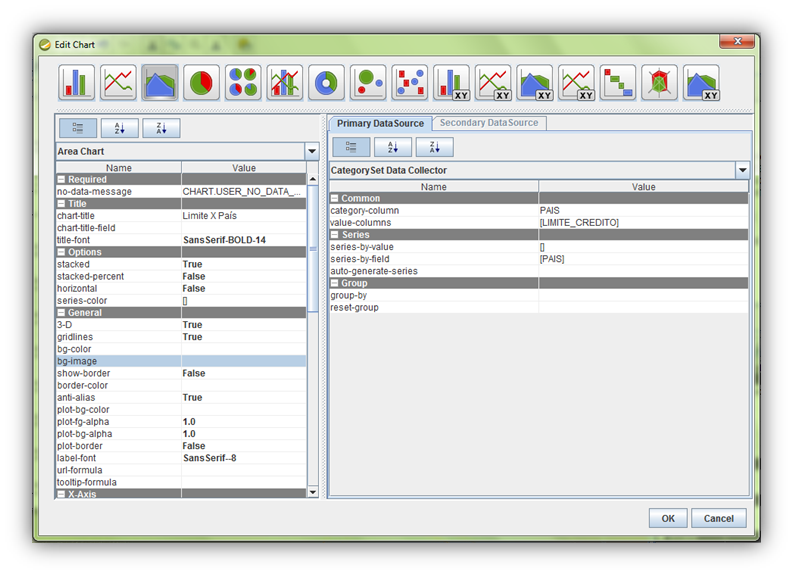The height and width of the screenshot is (575, 793).
Task: Click the Cancel button
Action: coord(718,518)
